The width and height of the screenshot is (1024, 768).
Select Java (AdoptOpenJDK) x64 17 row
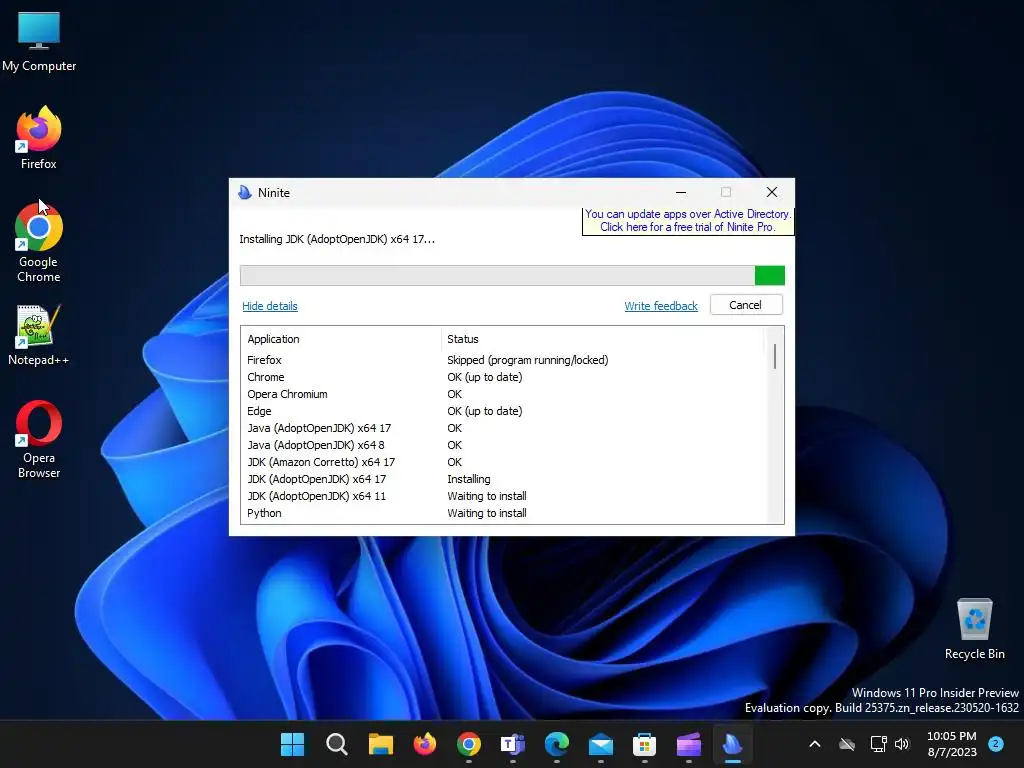coord(503,428)
